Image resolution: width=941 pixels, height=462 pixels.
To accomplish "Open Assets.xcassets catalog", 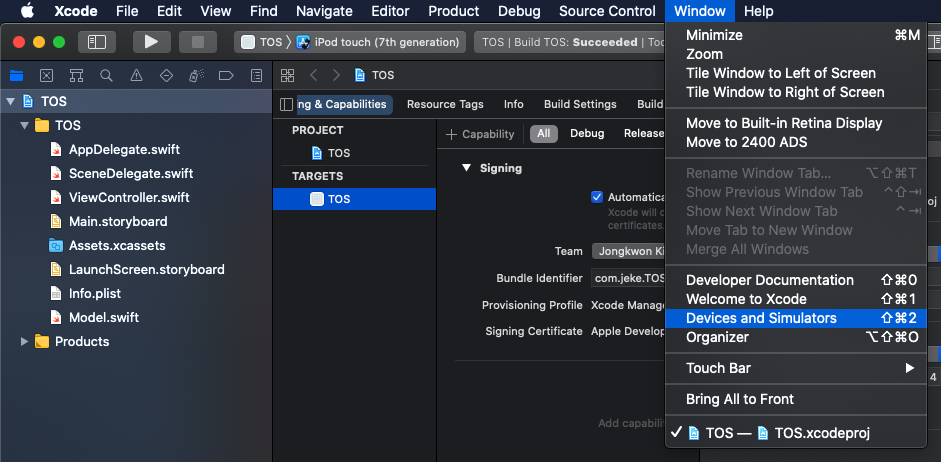I will point(117,245).
